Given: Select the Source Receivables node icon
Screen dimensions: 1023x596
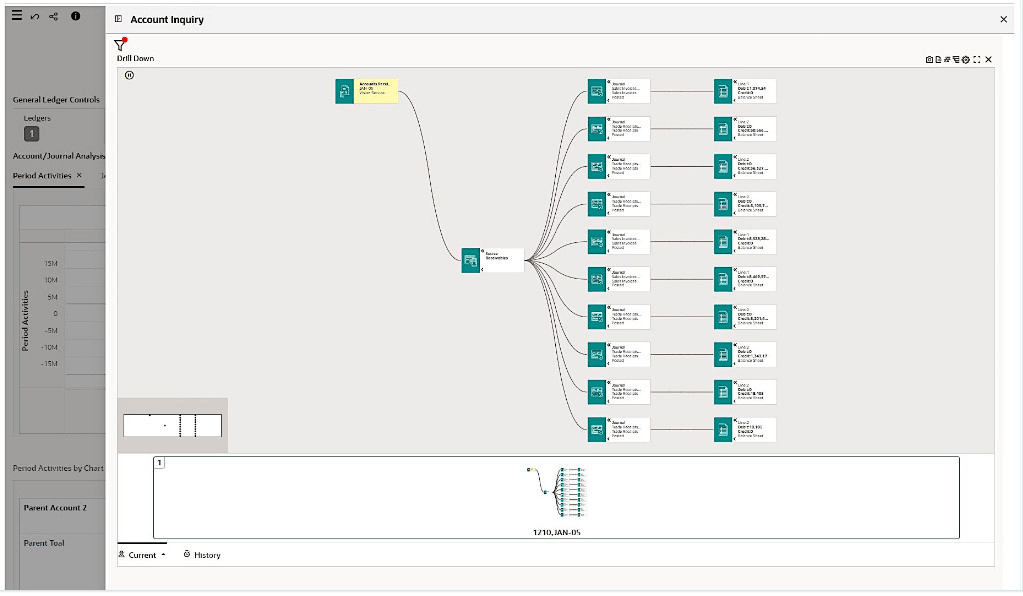Looking at the screenshot, I should [470, 261].
